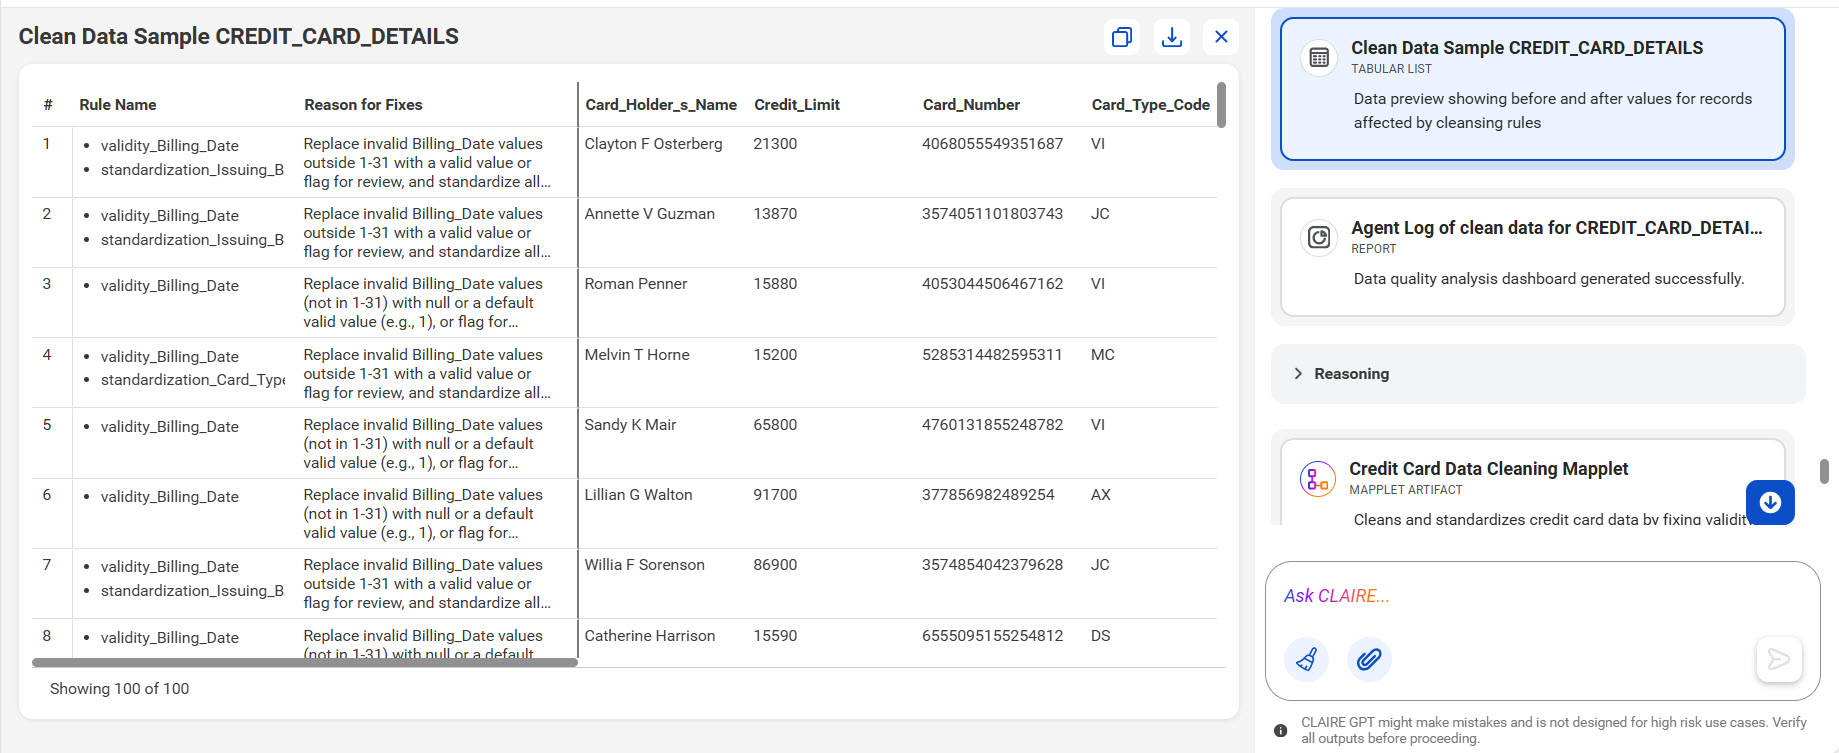Click credit limit value 91700

[x=775, y=495]
